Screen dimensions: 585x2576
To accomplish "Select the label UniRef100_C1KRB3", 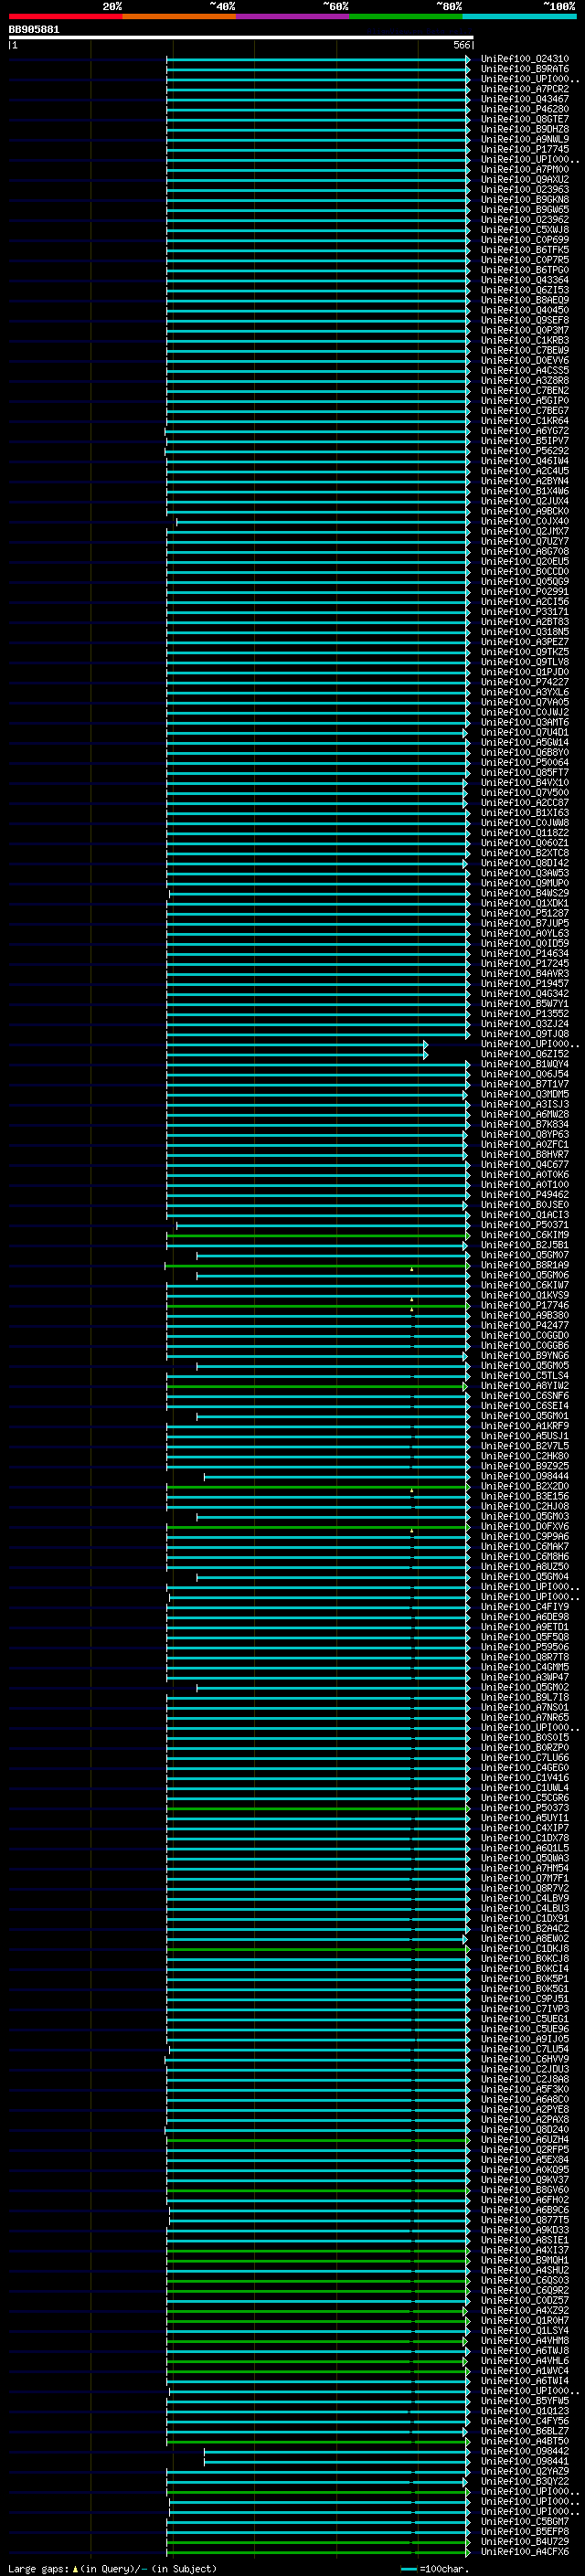I will coord(525,340).
